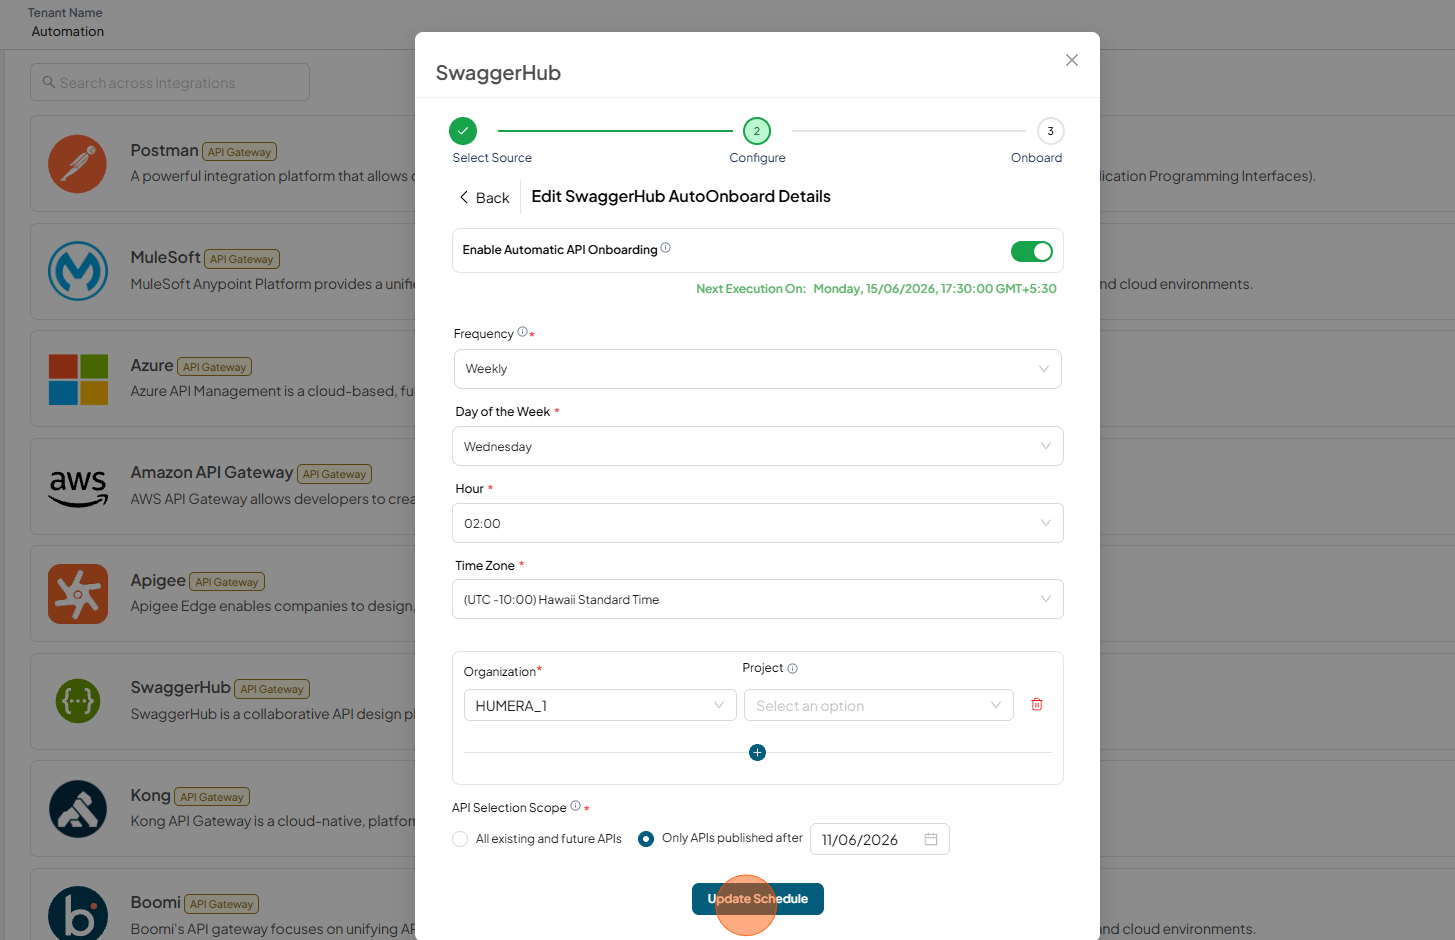The height and width of the screenshot is (940, 1455).
Task: Click API Gateway tag next to Boomi
Action: point(221,904)
